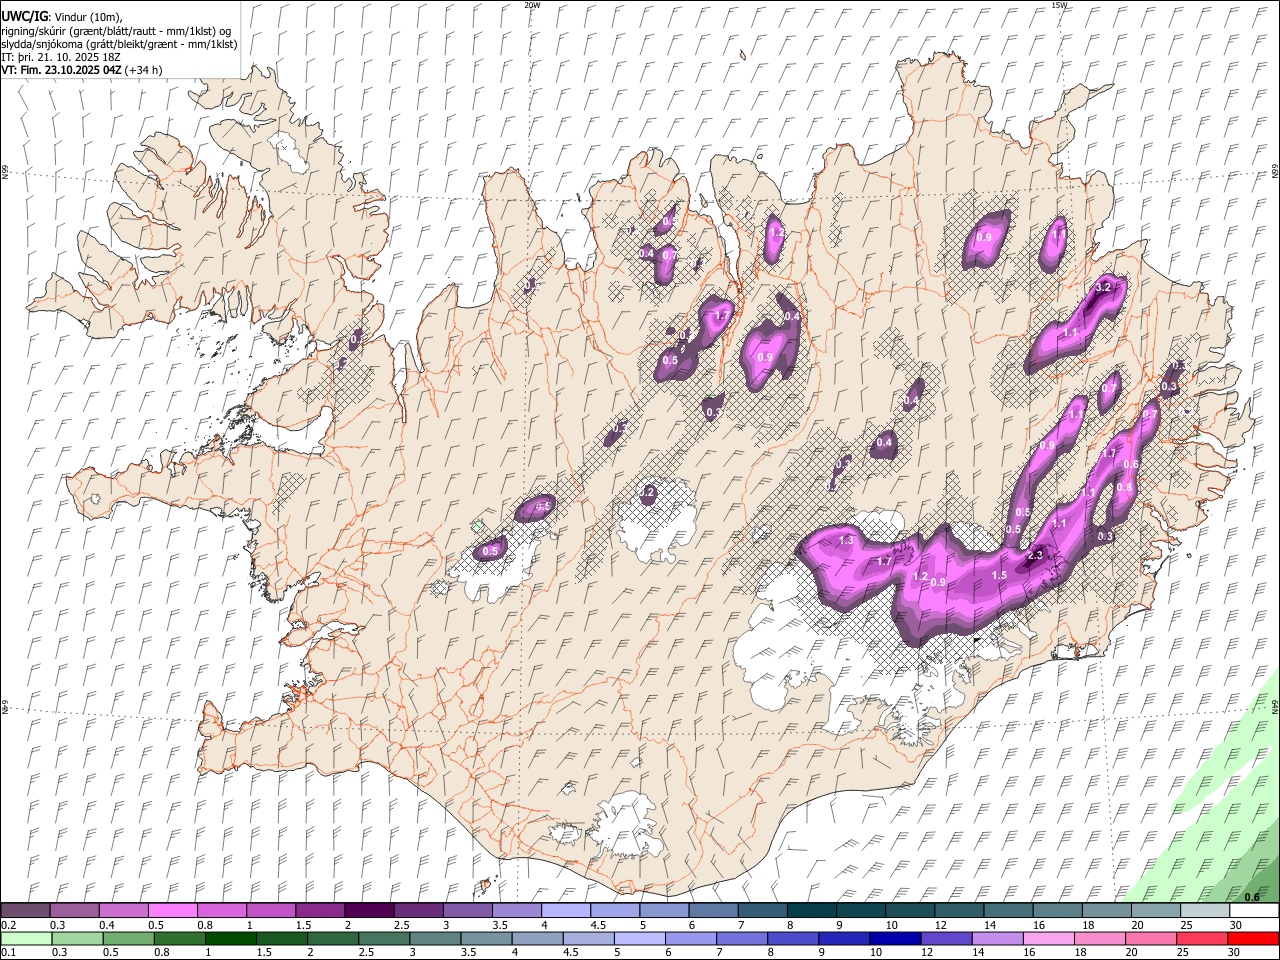Click the bright pink 0.5–0.8 swatch in upper legend
The image size is (1280, 960).
[172, 911]
